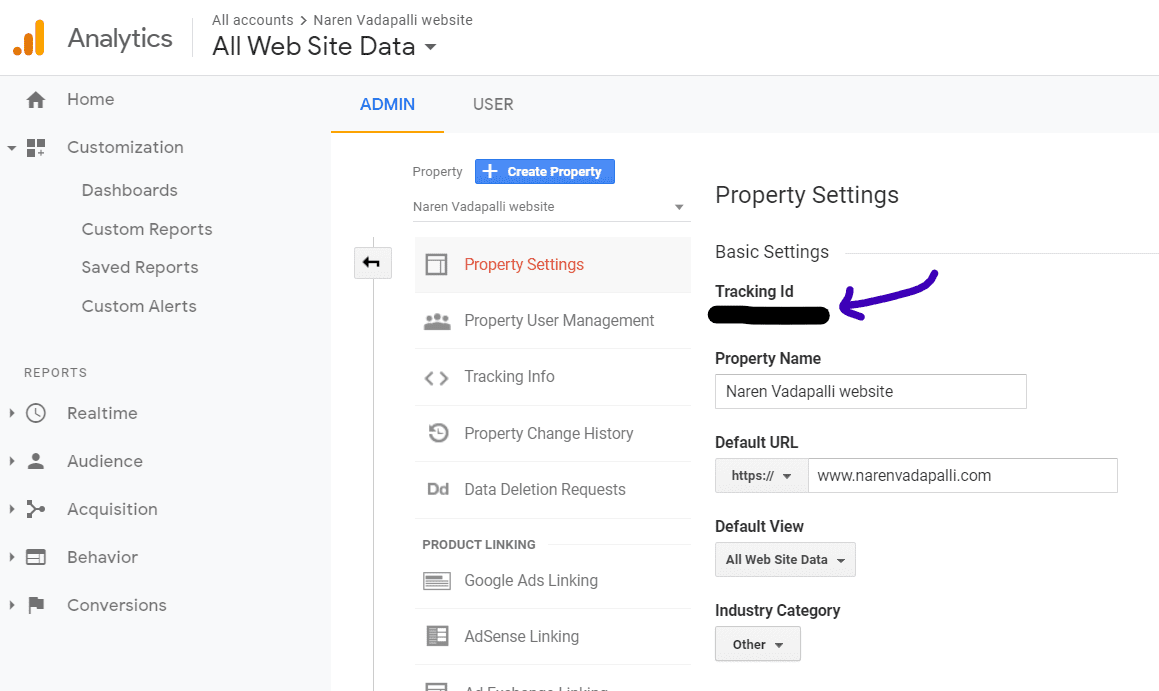Click the Analytics product name text
The width and height of the screenshot is (1159, 691).
click(x=120, y=38)
